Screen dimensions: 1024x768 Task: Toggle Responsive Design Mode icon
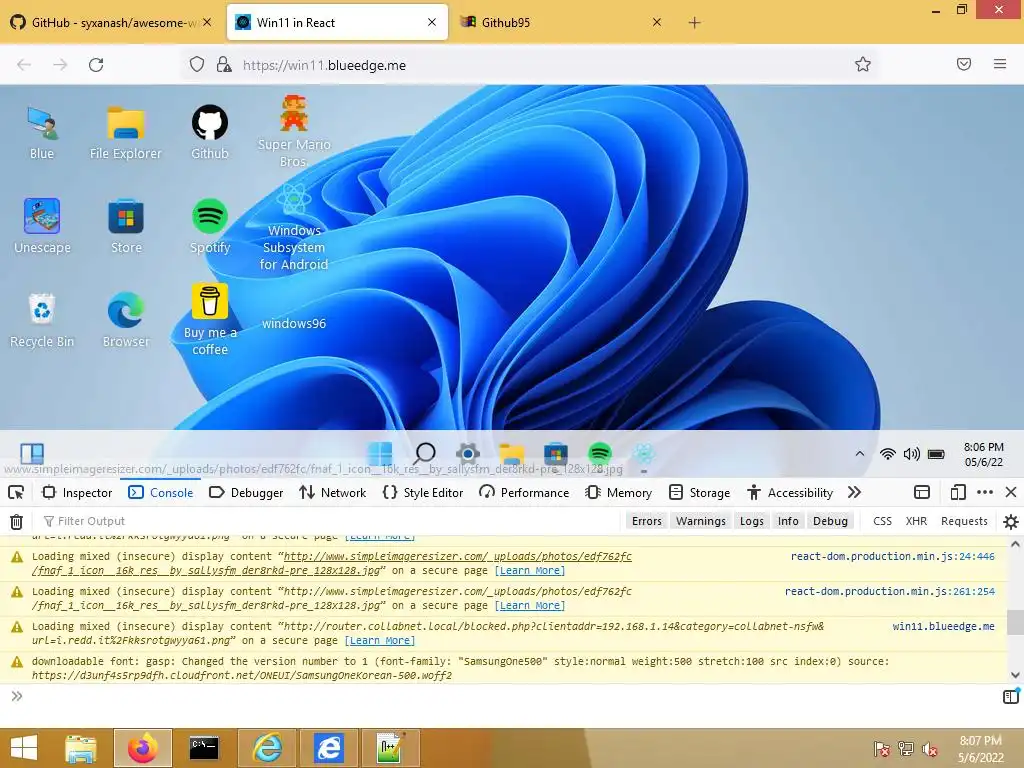(958, 492)
